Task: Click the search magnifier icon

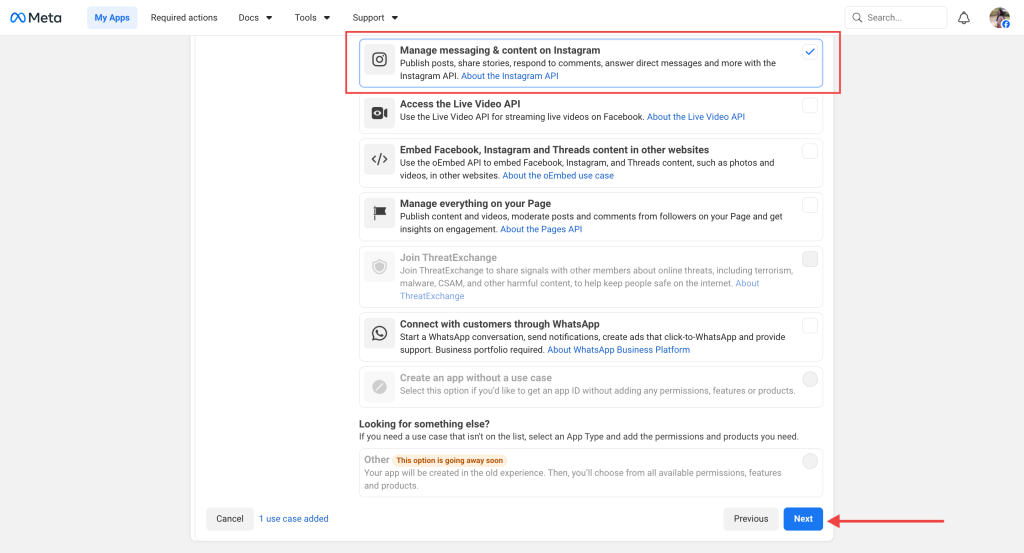Action: coord(857,18)
